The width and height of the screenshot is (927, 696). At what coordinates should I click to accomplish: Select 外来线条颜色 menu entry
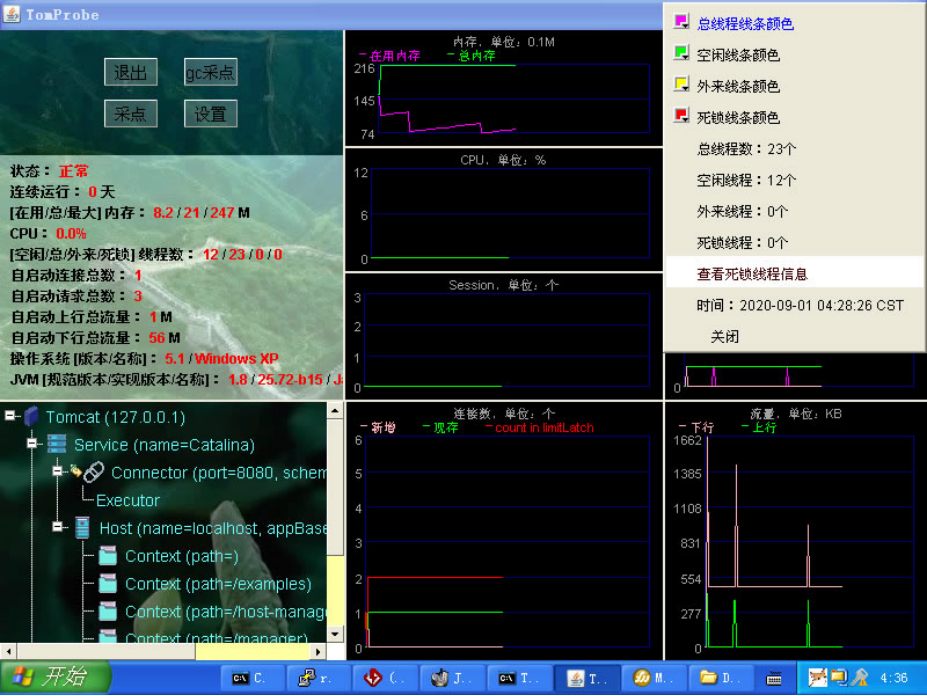coord(794,86)
